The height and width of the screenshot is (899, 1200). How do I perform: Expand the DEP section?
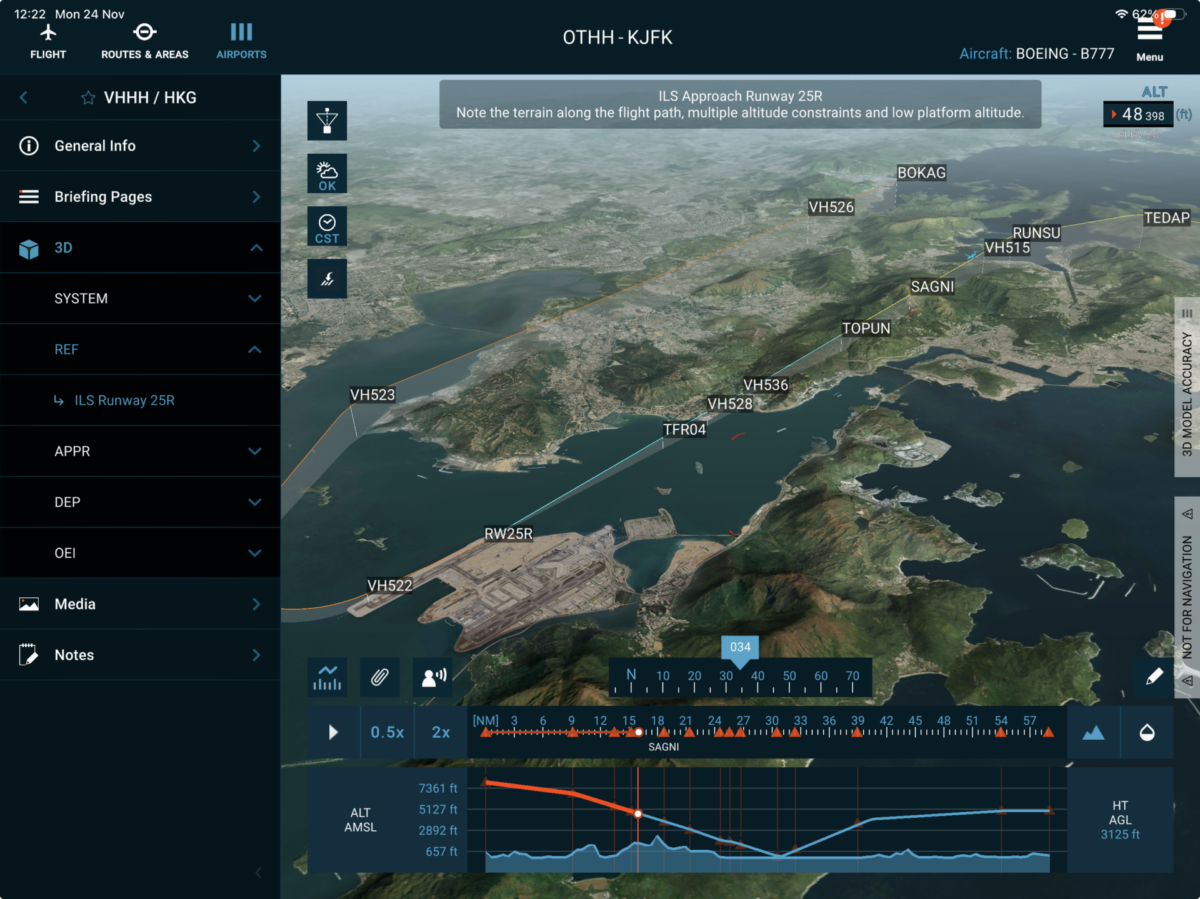tap(140, 502)
